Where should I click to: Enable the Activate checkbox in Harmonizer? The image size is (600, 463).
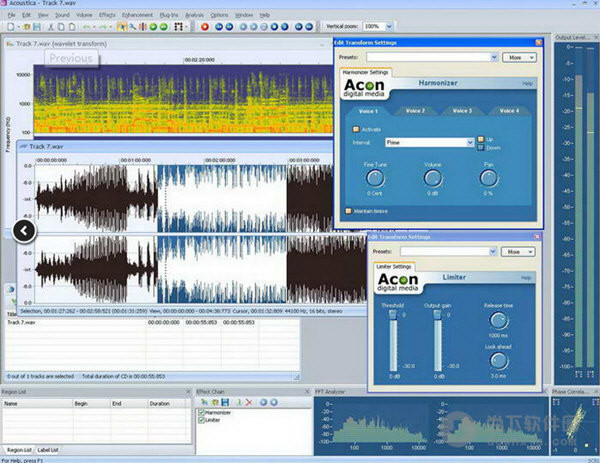(354, 129)
